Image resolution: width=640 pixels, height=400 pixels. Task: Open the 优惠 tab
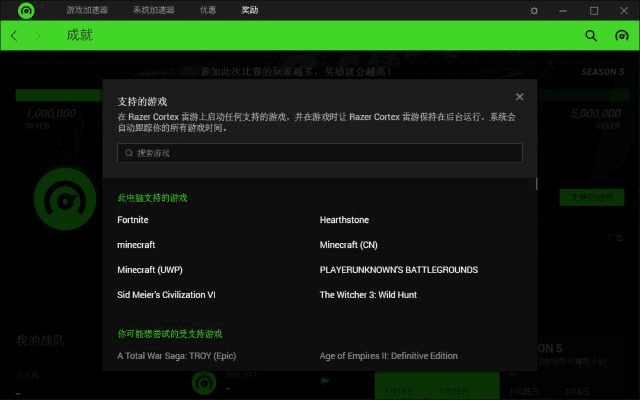click(208, 10)
